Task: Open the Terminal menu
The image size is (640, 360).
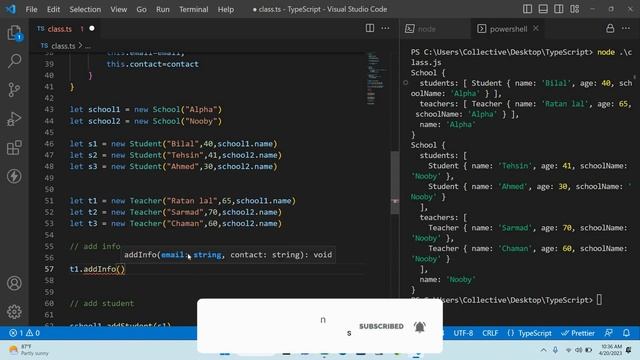Action: 193,9
